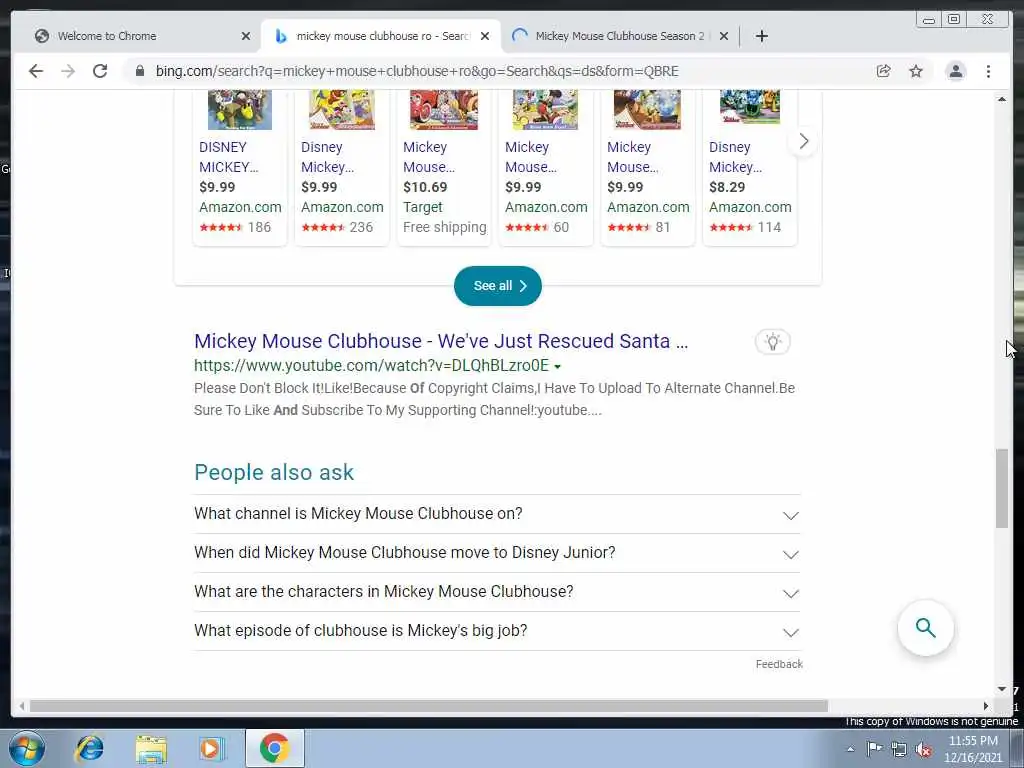Click the forward navigation arrow
Image resolution: width=1024 pixels, height=768 pixels.
click(68, 71)
